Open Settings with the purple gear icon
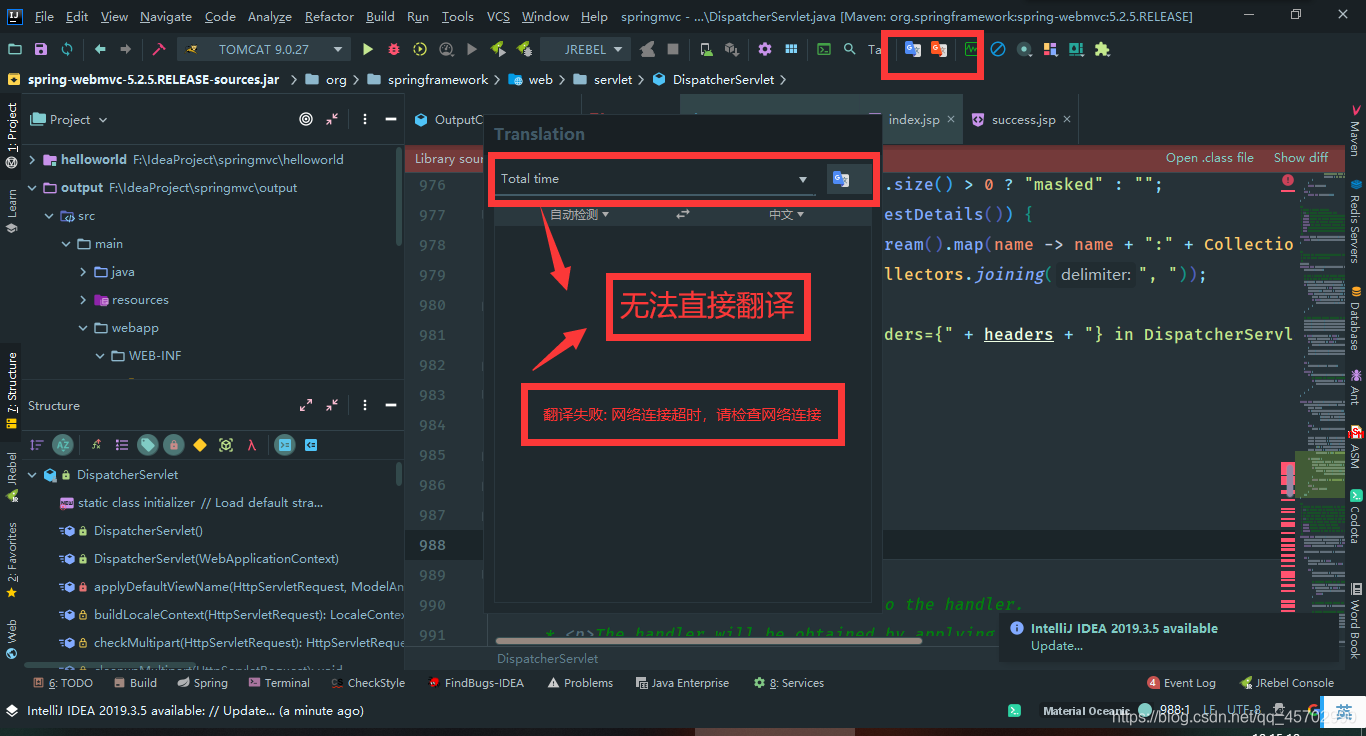The image size is (1366, 736). point(765,49)
